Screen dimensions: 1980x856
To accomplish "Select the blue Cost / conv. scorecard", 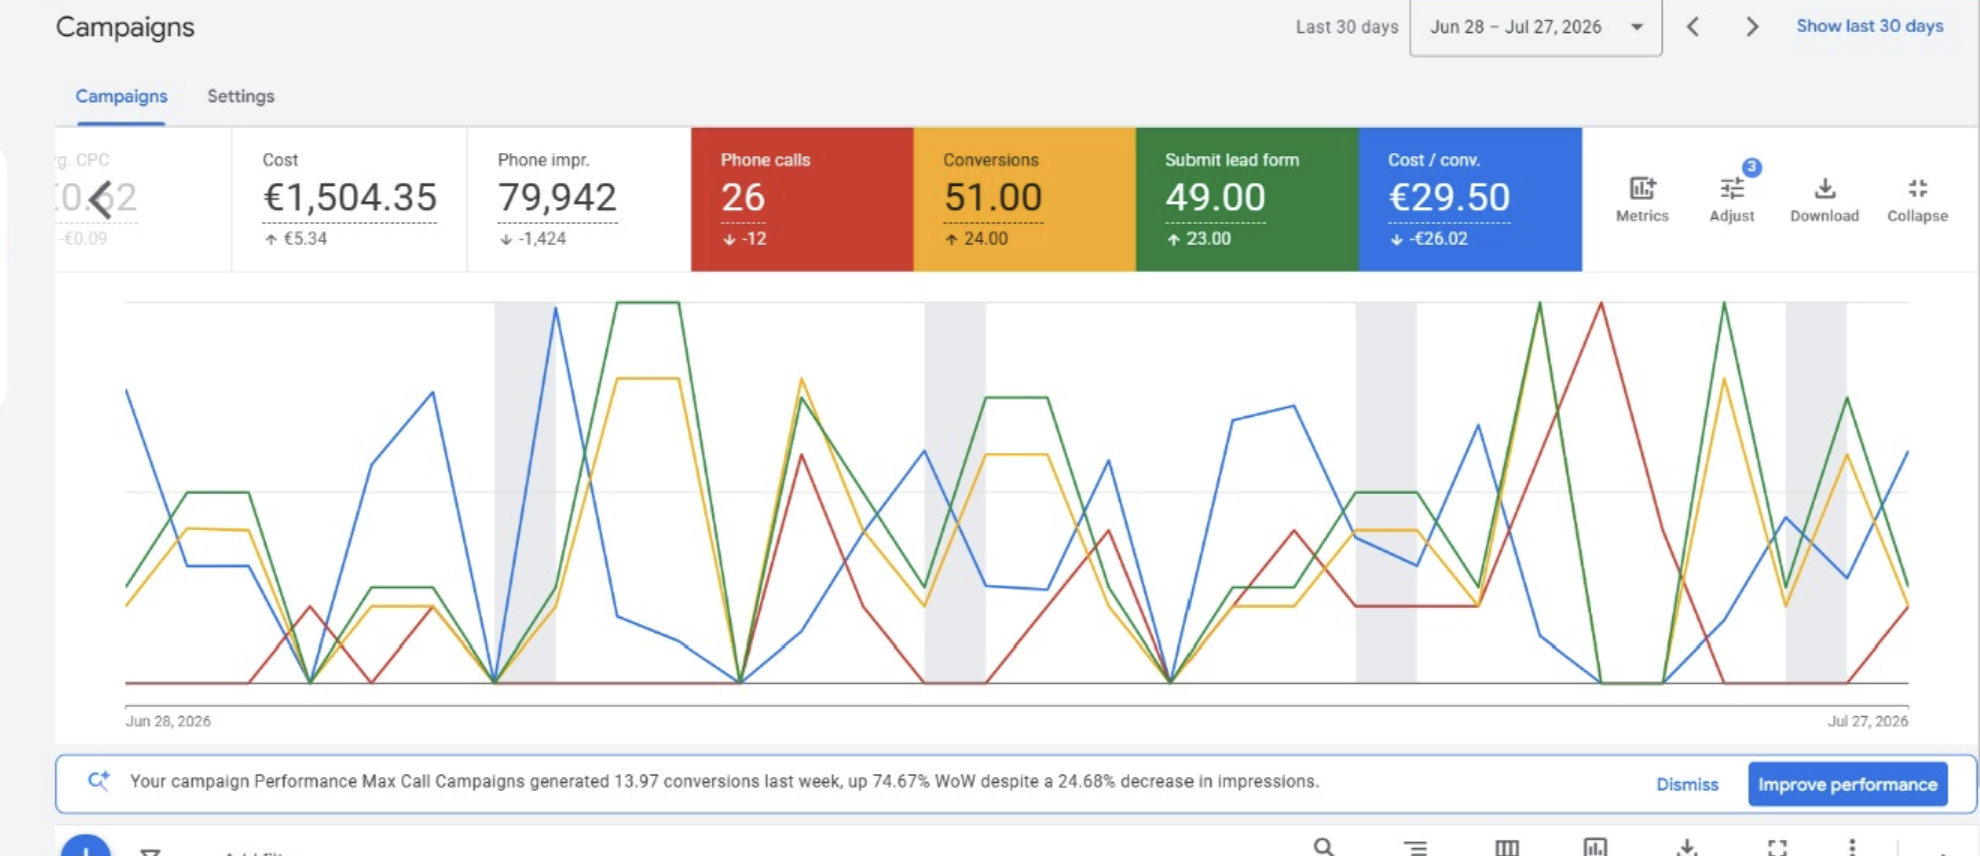I will click(1470, 199).
